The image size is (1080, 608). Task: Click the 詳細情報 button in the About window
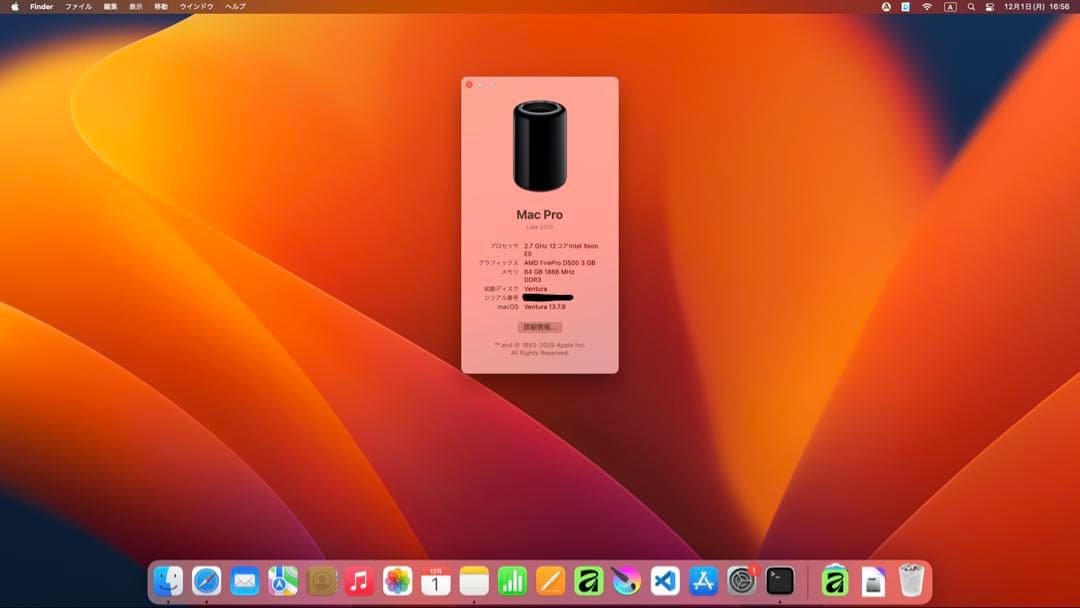pyautogui.click(x=541, y=327)
